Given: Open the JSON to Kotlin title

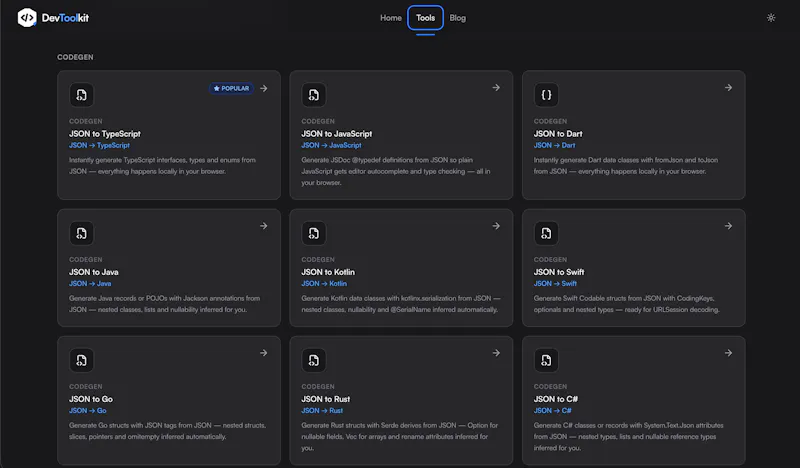Looking at the screenshot, I should click(328, 272).
